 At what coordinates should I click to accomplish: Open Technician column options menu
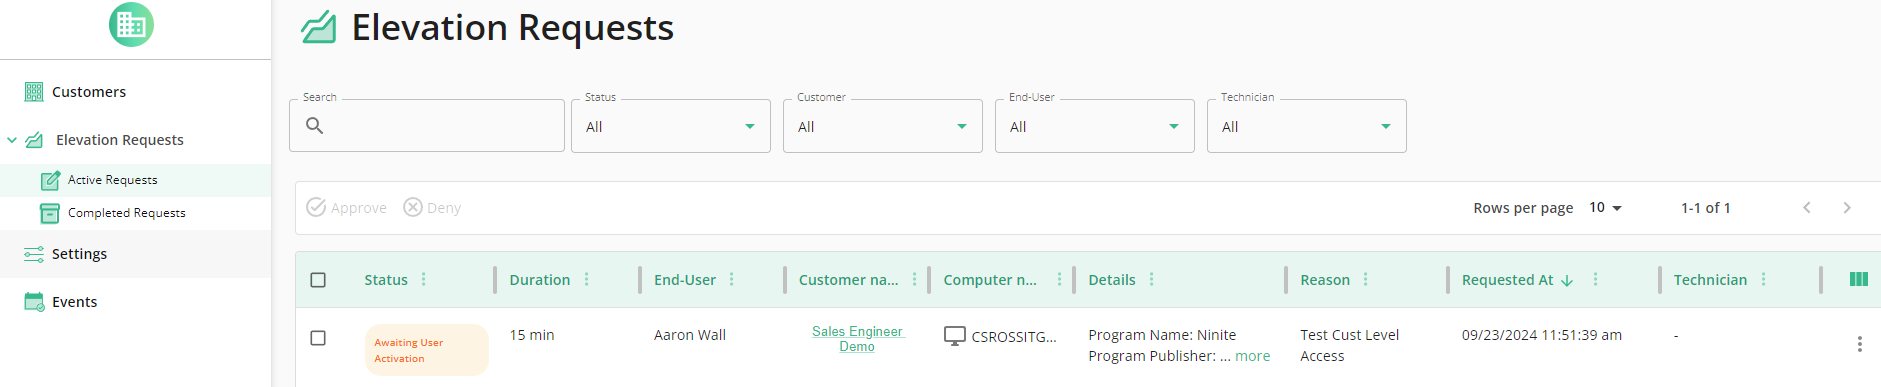(x=1764, y=280)
